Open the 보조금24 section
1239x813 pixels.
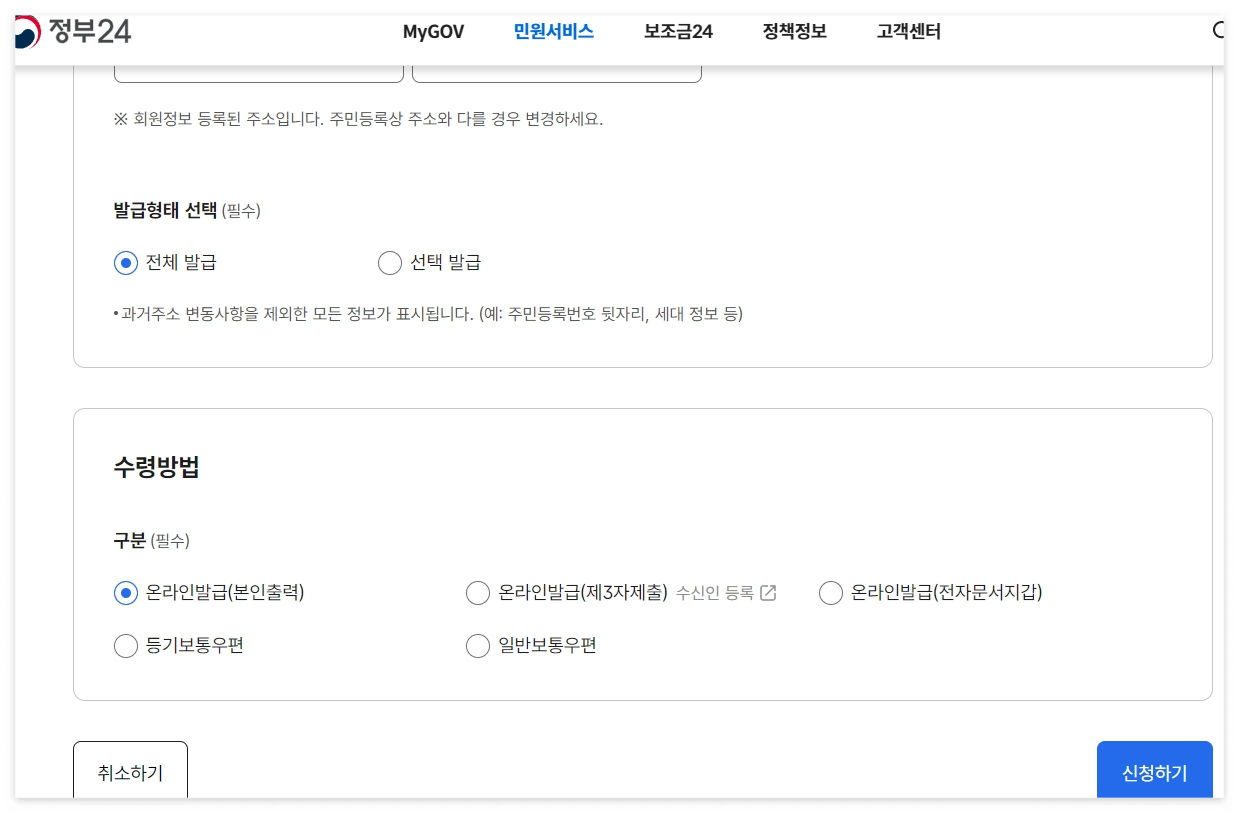coord(677,31)
